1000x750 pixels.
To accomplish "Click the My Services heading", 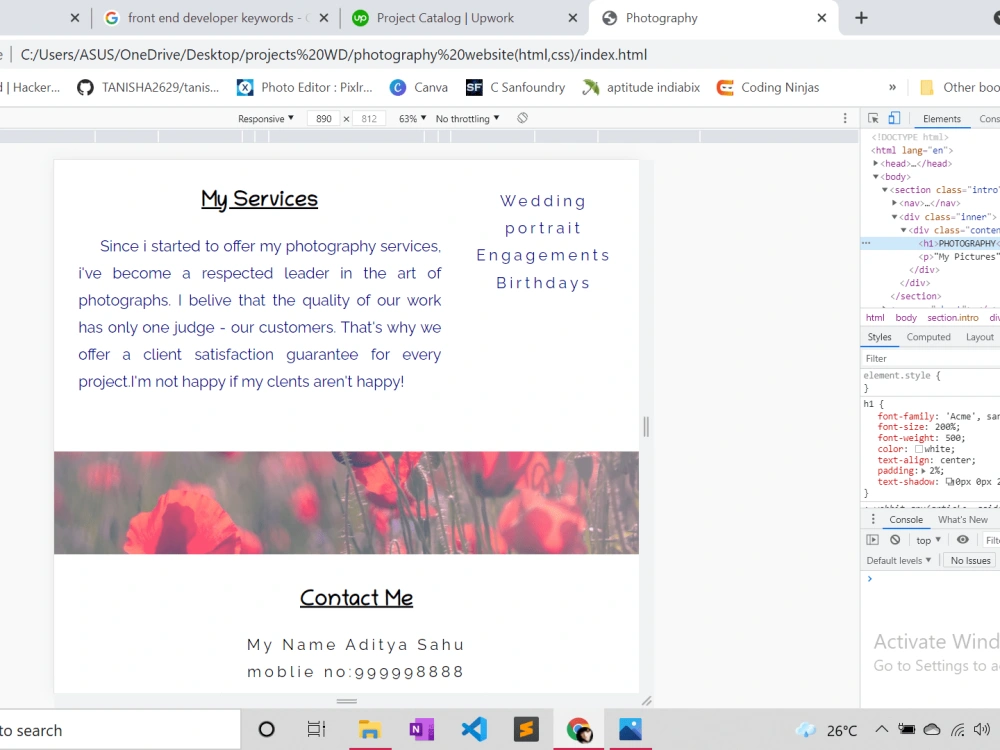I will pos(259,199).
